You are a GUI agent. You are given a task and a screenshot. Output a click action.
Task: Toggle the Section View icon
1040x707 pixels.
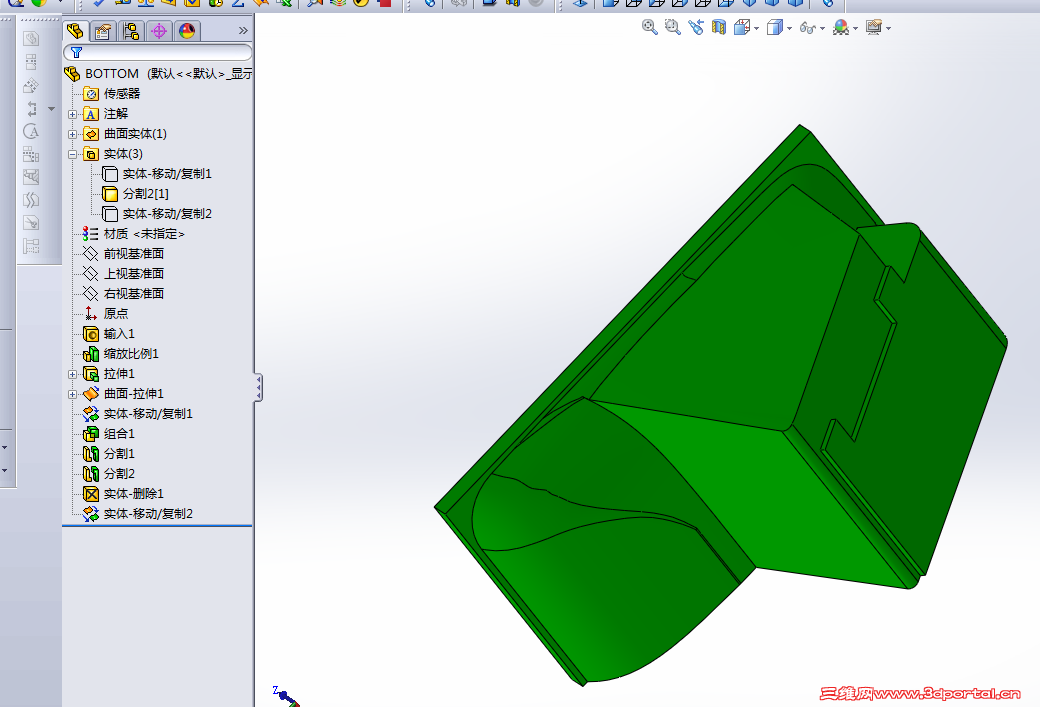pyautogui.click(x=718, y=27)
